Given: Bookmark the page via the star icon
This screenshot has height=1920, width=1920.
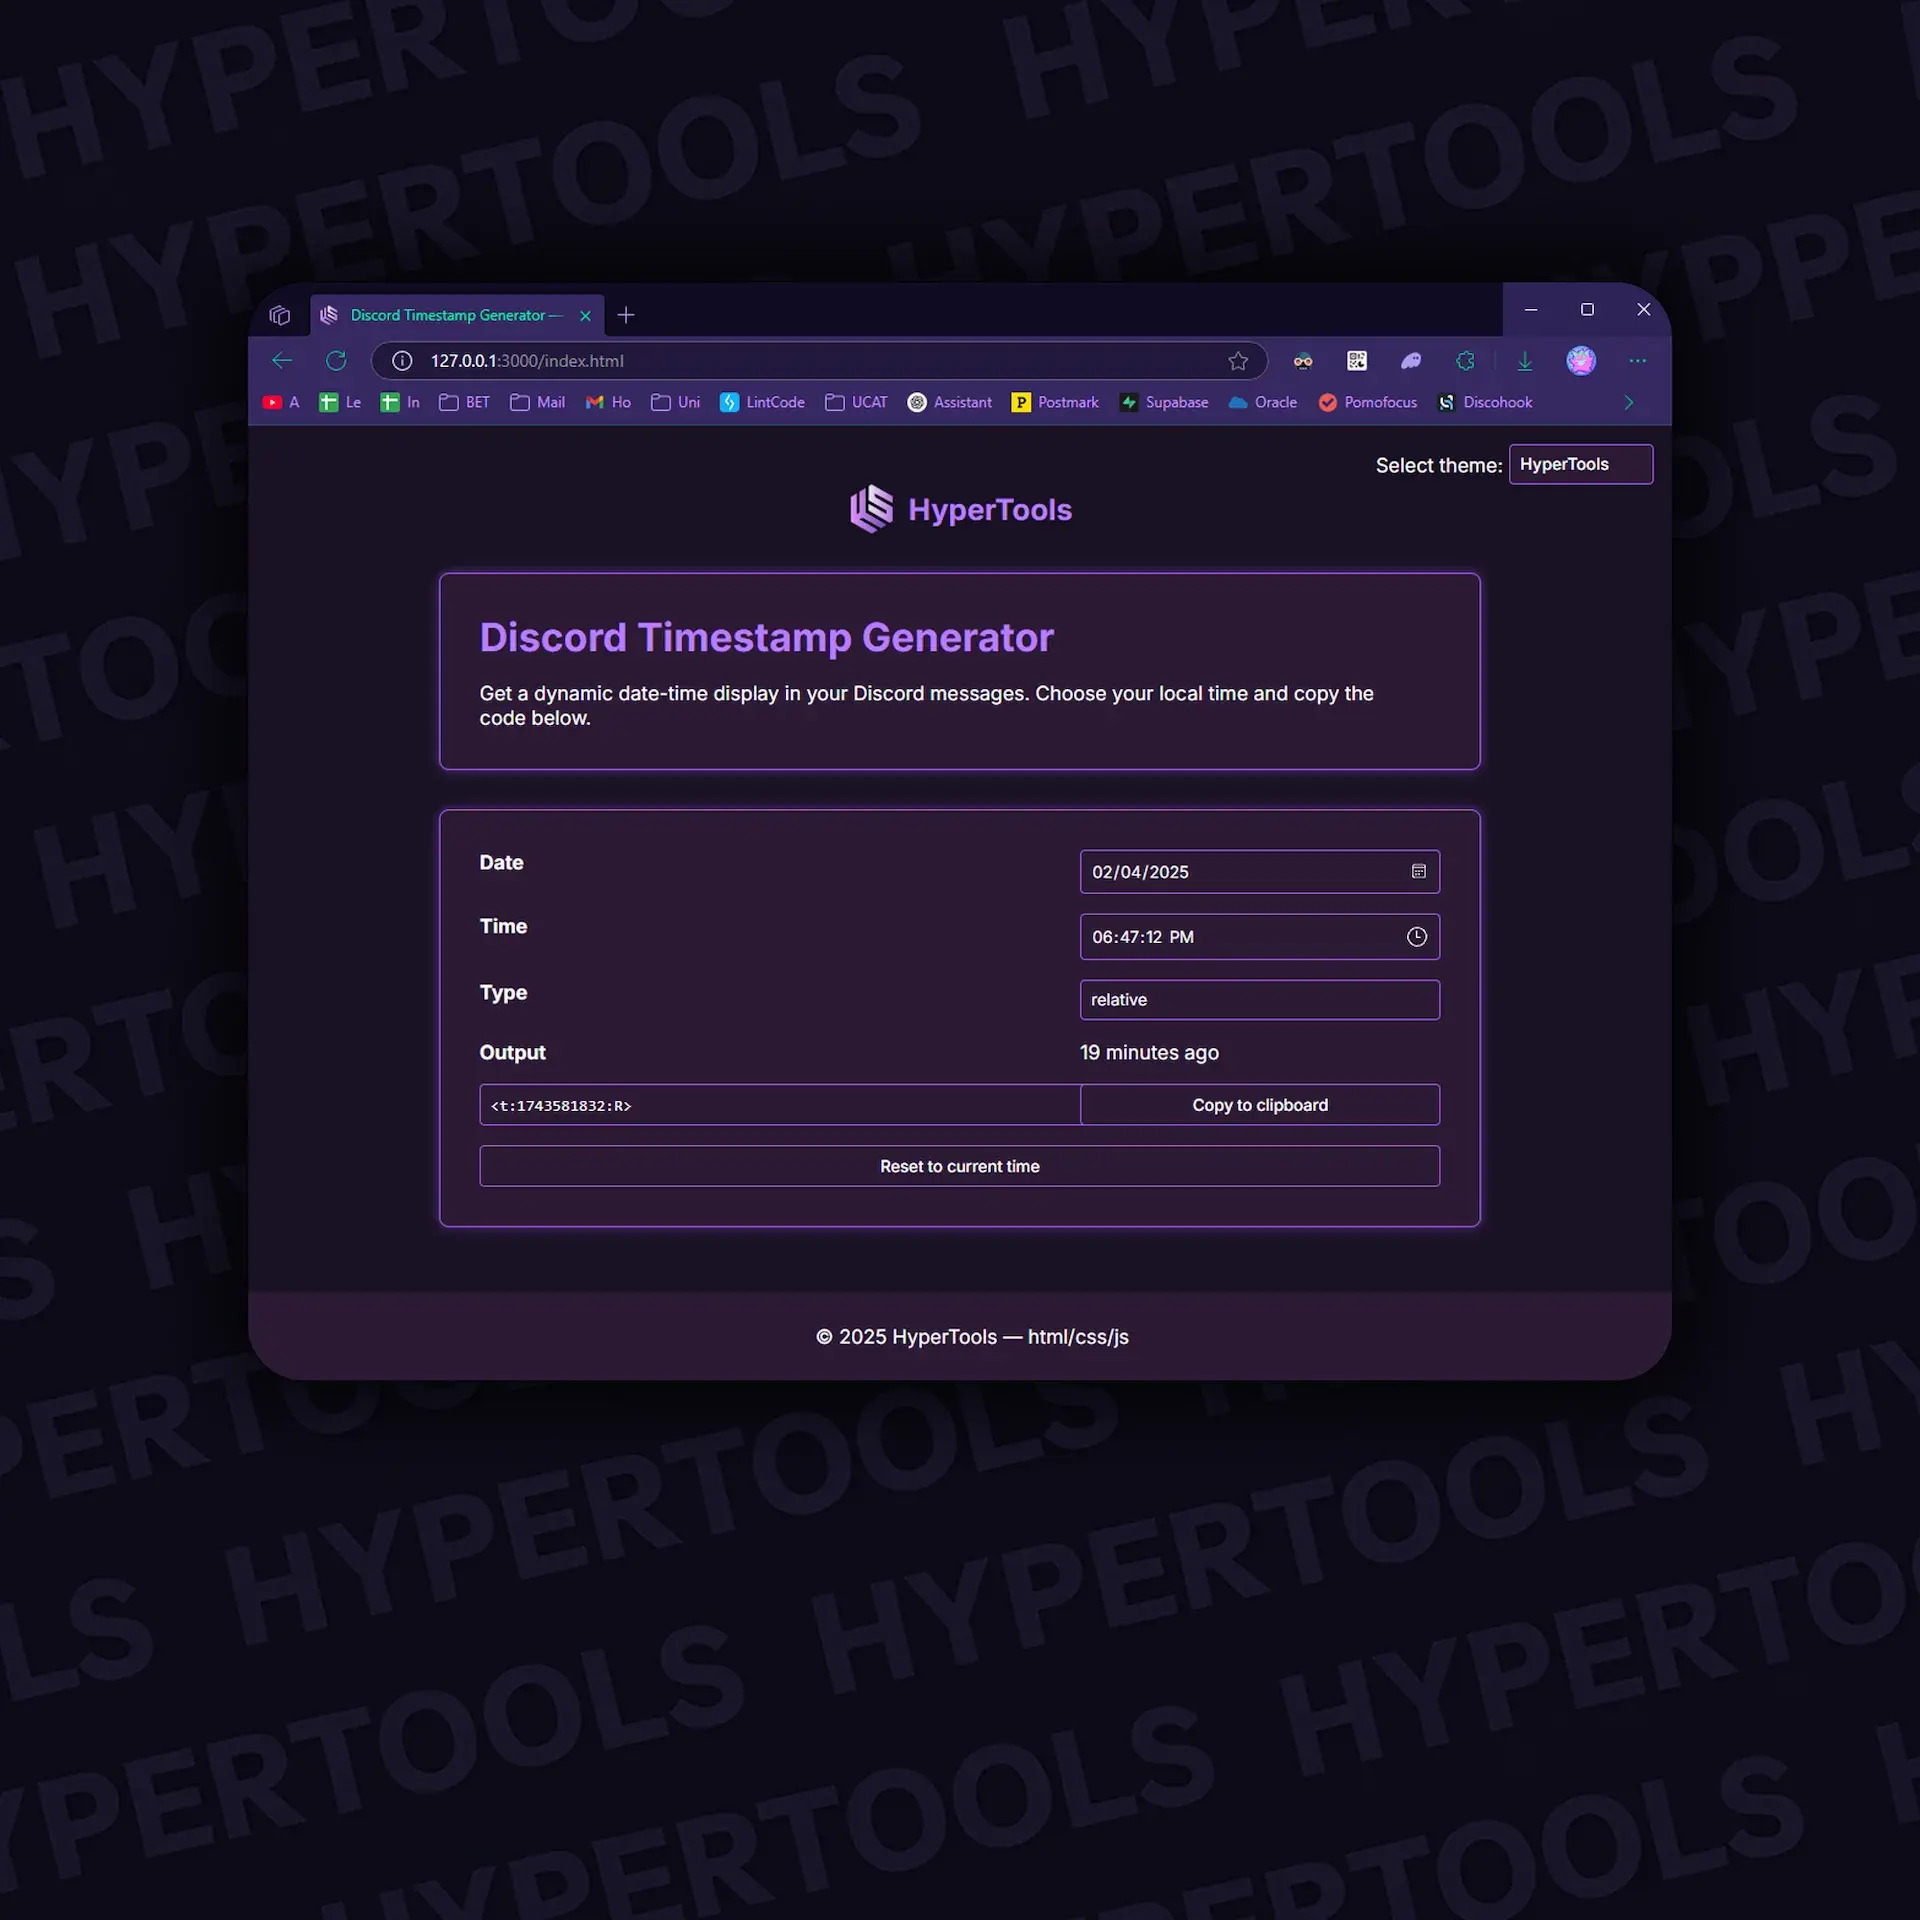Looking at the screenshot, I should pos(1239,361).
